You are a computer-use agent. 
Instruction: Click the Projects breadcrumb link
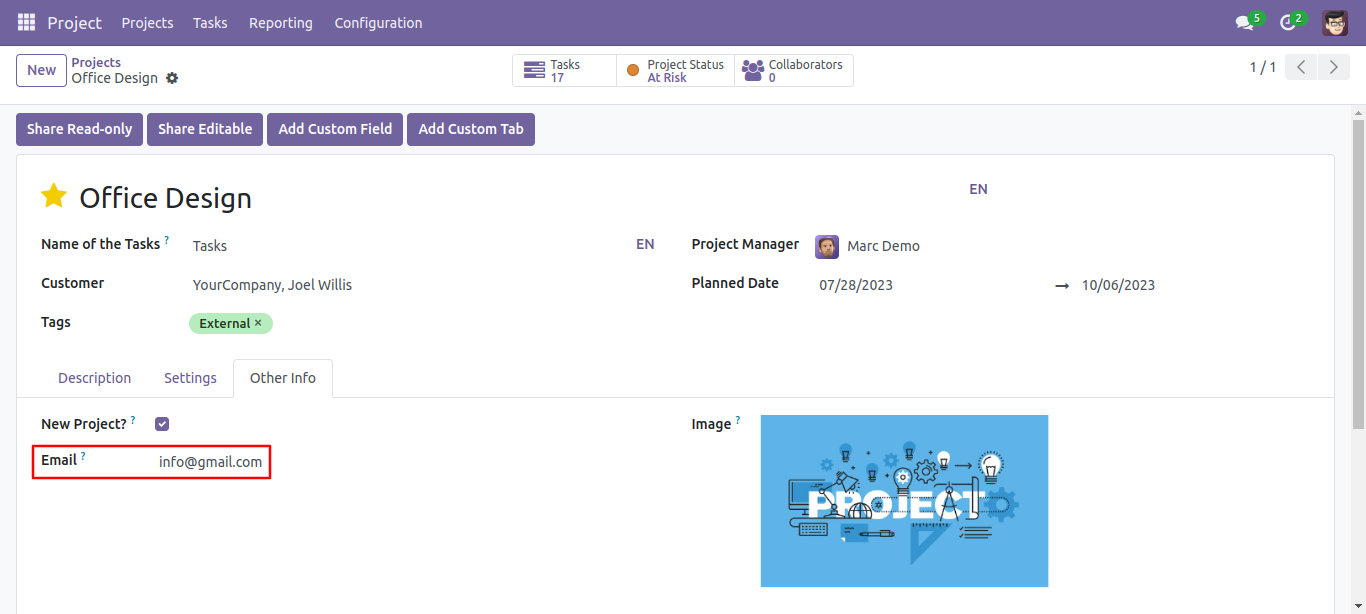click(x=96, y=62)
